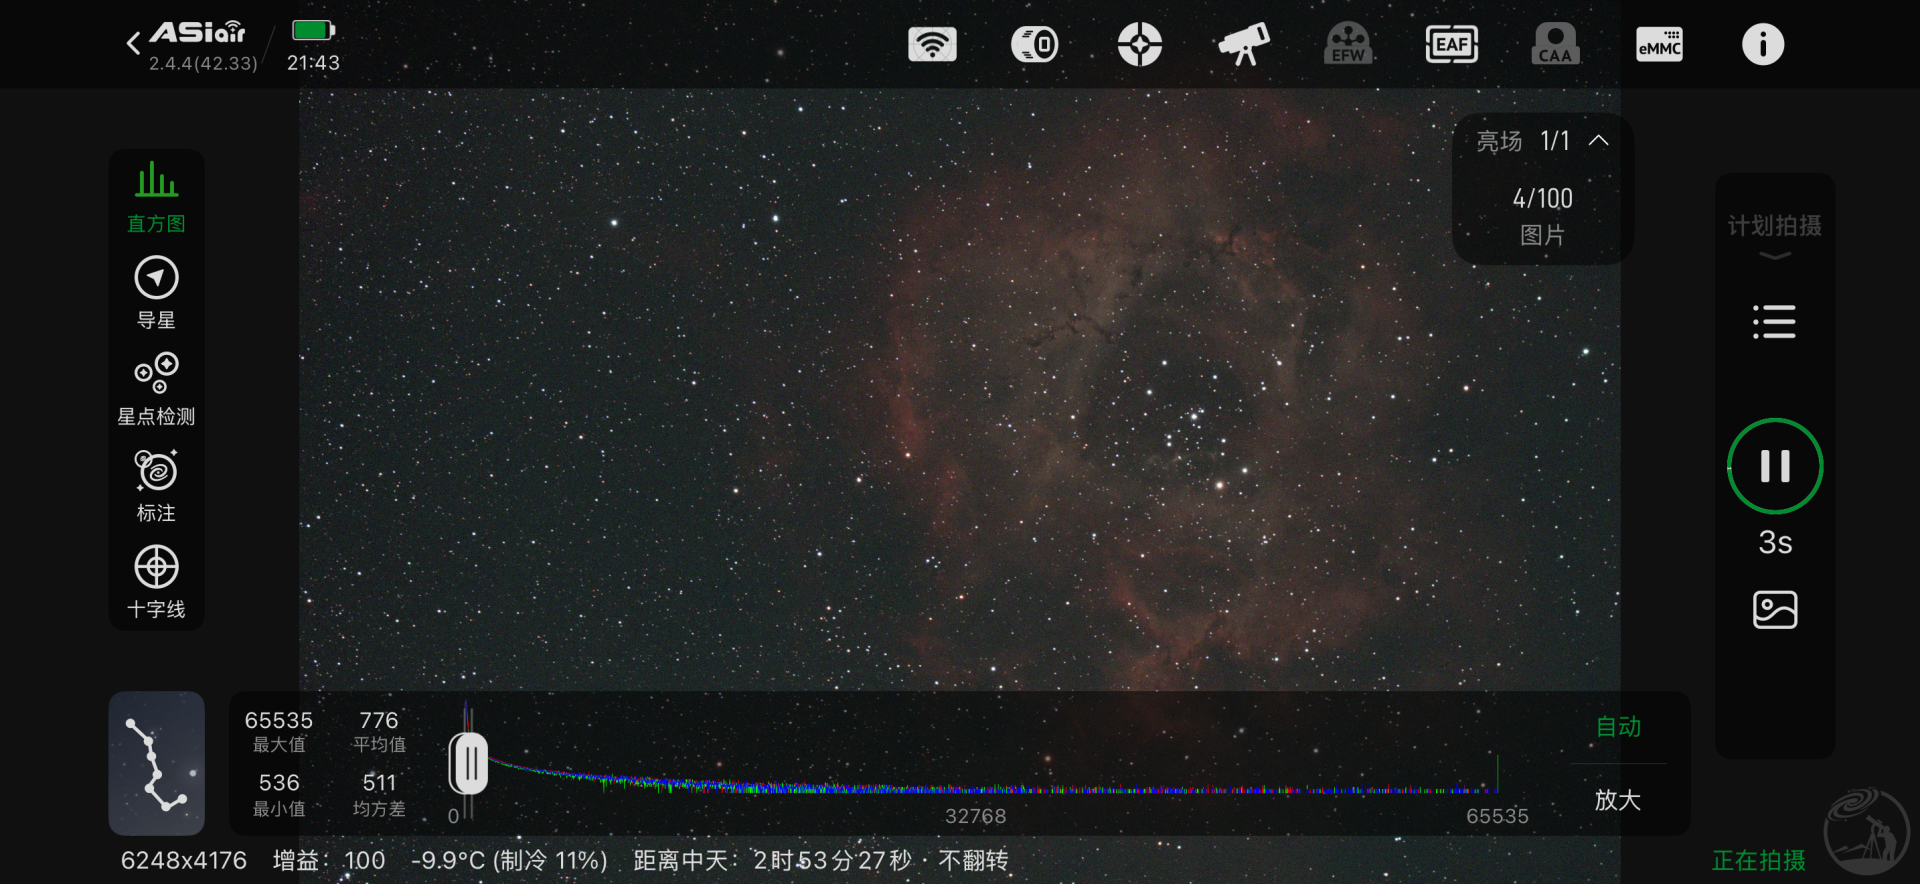Collapse the 亮场 1/1 progress panel
The height and width of the screenshot is (884, 1920).
[x=1598, y=141]
